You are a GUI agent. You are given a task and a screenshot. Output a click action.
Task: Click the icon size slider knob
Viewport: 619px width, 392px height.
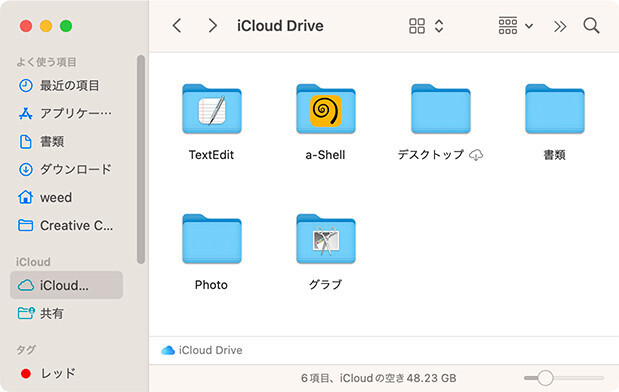(545, 378)
